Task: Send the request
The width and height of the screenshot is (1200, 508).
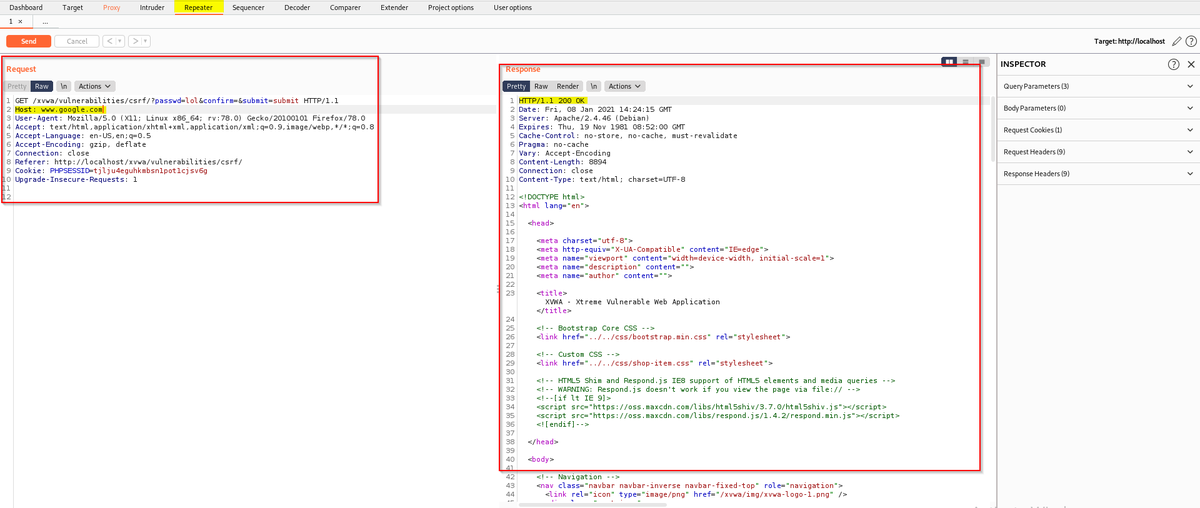Action: (x=29, y=41)
